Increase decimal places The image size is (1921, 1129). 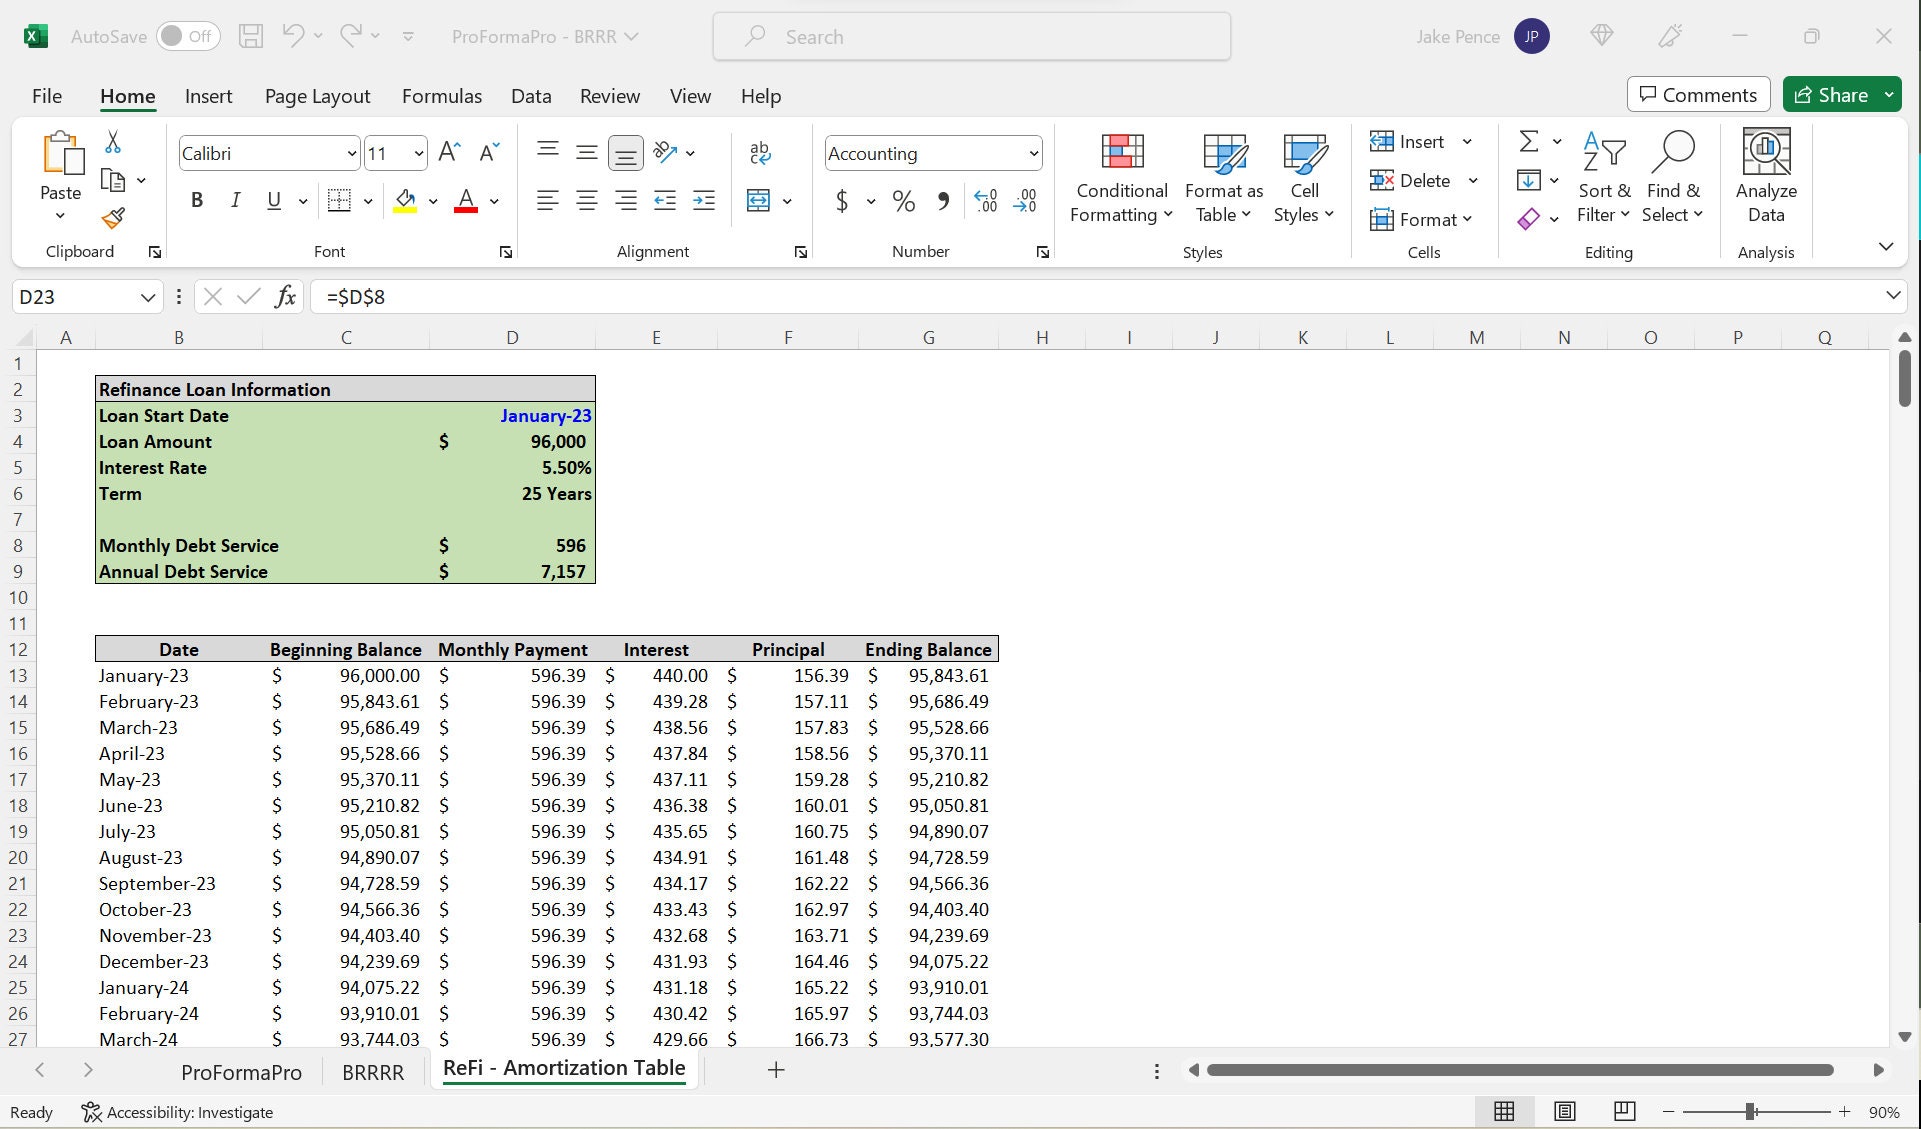pos(985,200)
